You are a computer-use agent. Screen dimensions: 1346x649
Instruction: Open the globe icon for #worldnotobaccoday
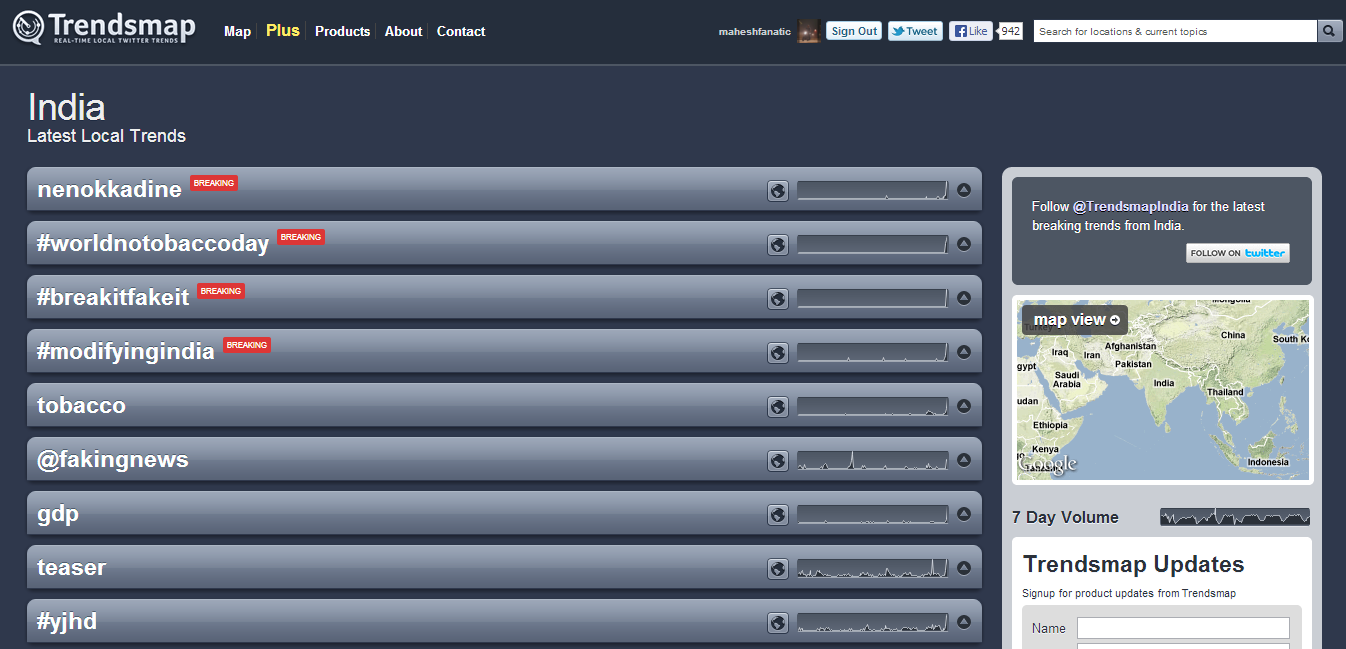[x=778, y=244]
